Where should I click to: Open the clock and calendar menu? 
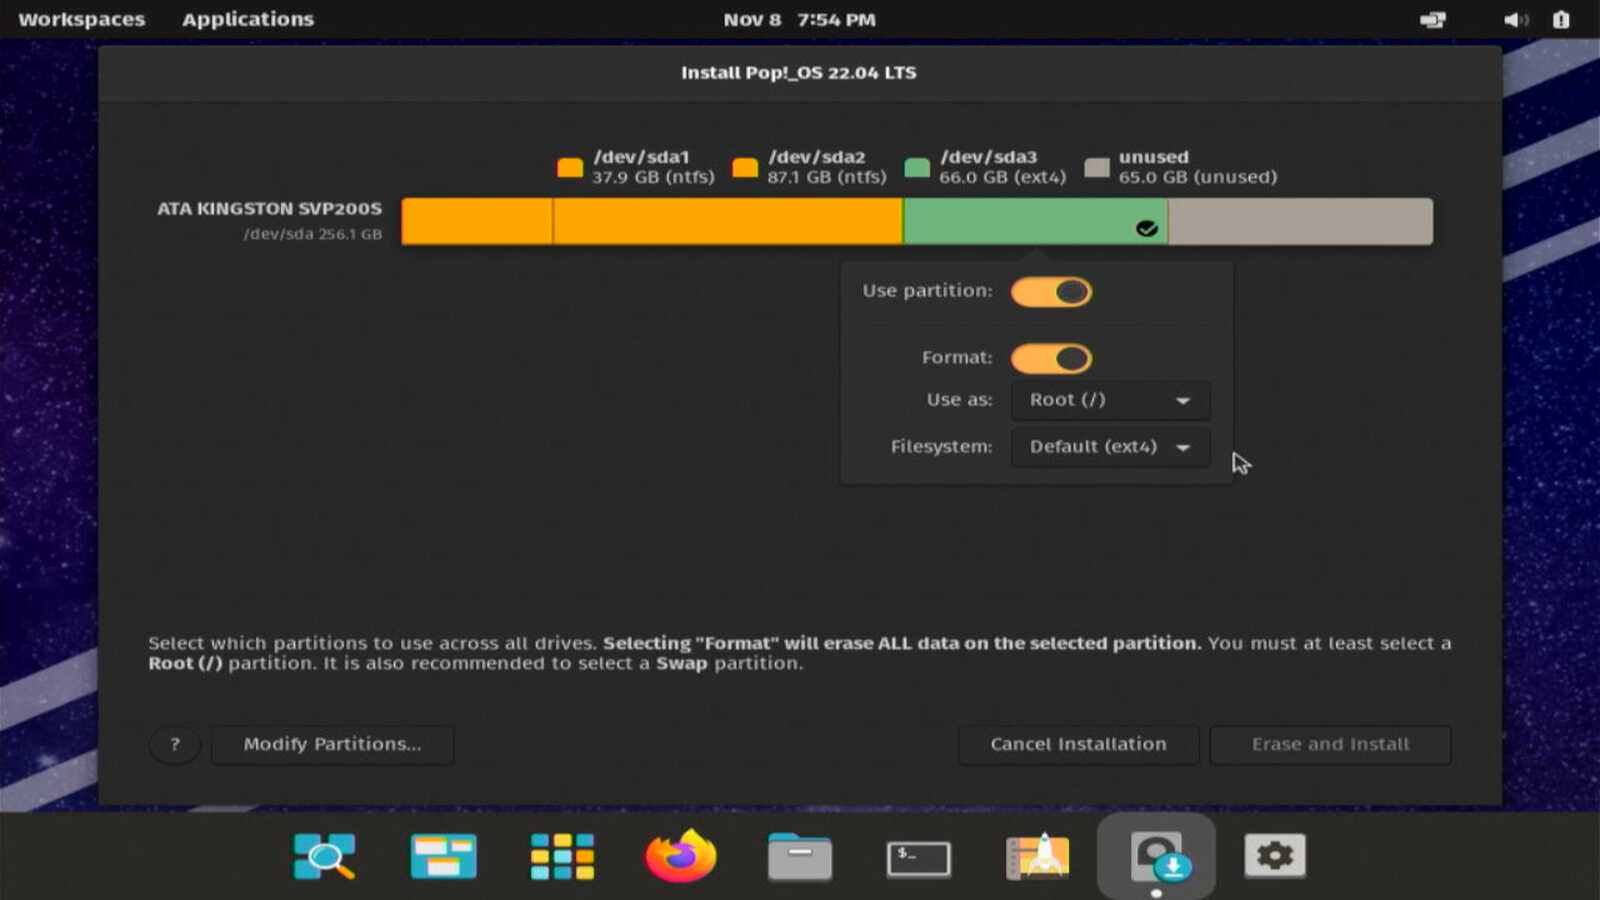click(799, 20)
